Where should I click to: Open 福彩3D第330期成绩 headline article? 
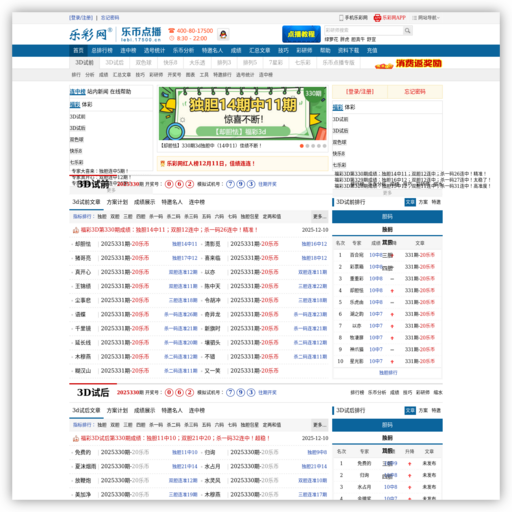(x=169, y=230)
